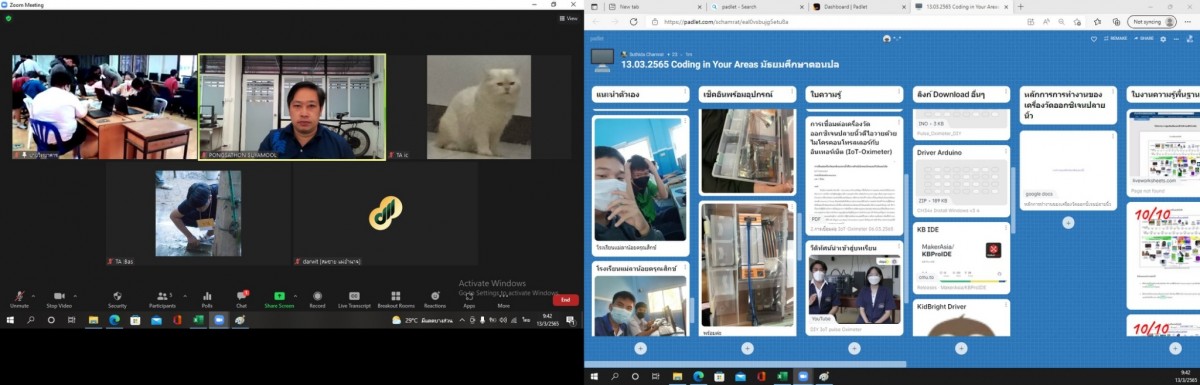This screenshot has height=385, width=1200.
Task: Toggle Stop Video in Zoom toolbar
Action: tap(60, 299)
